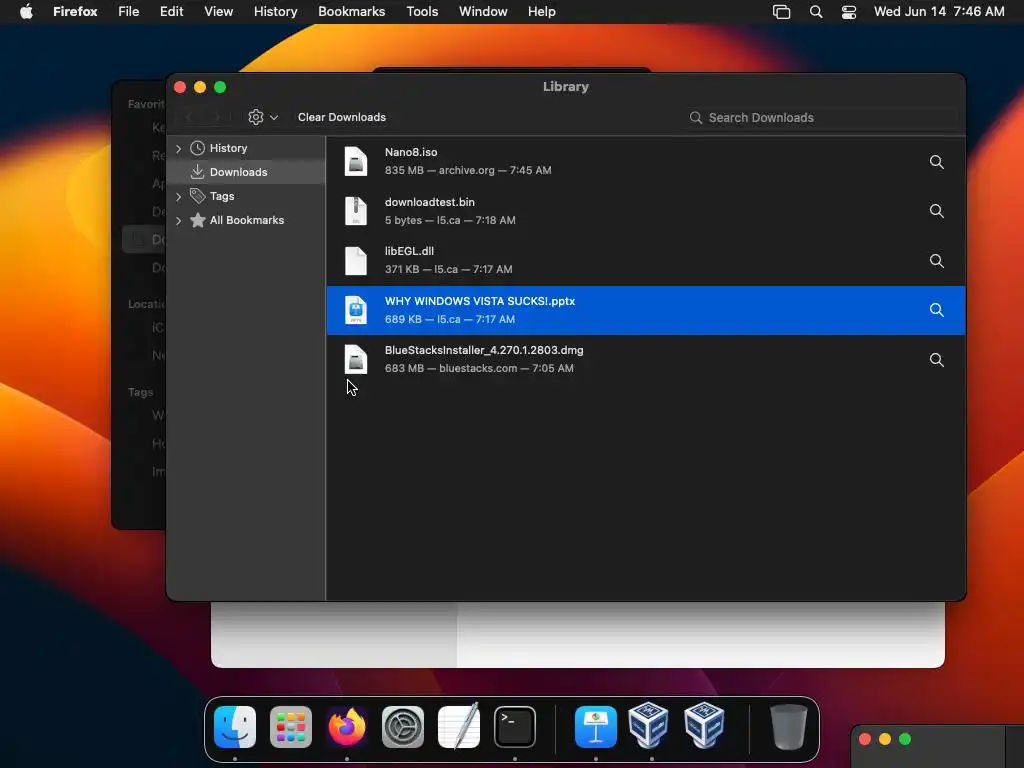Open Launchpad from the Dock
1024x768 pixels.
[x=291, y=726]
